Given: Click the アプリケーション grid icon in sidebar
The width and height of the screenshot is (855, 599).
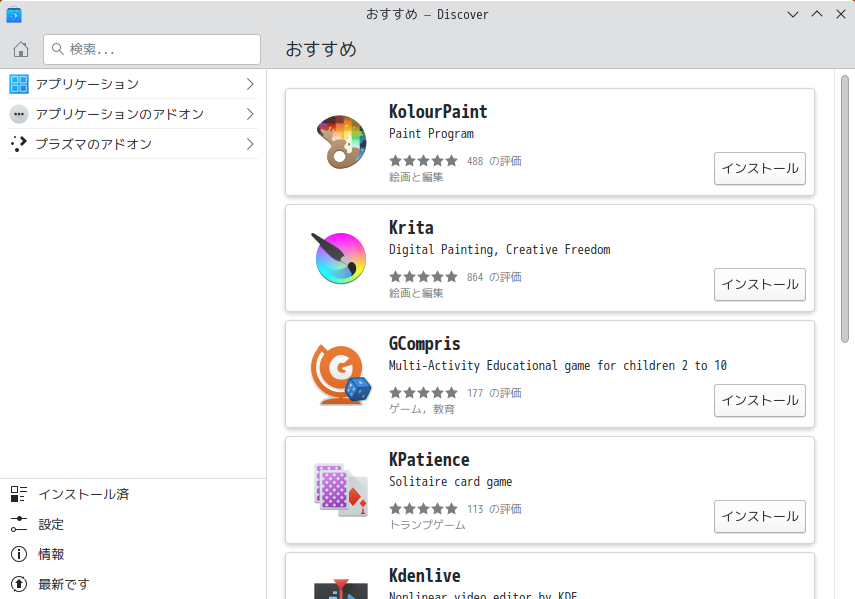Looking at the screenshot, I should (18, 84).
